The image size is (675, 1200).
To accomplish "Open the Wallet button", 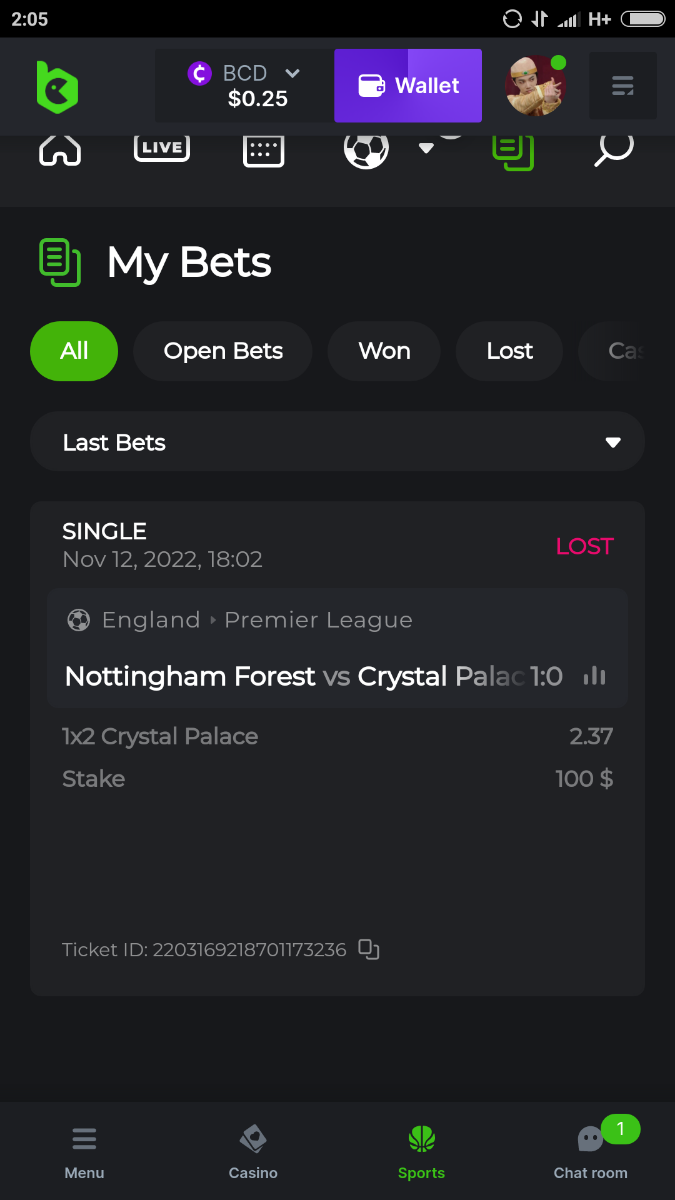I will (408, 86).
